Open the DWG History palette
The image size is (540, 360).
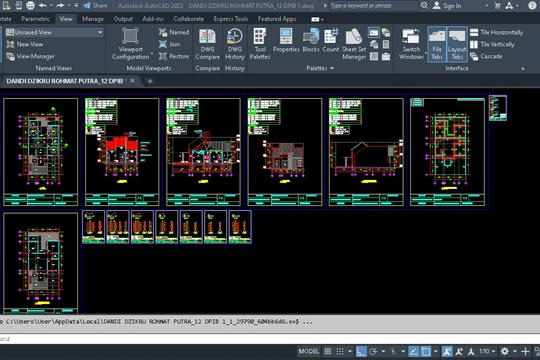235,44
